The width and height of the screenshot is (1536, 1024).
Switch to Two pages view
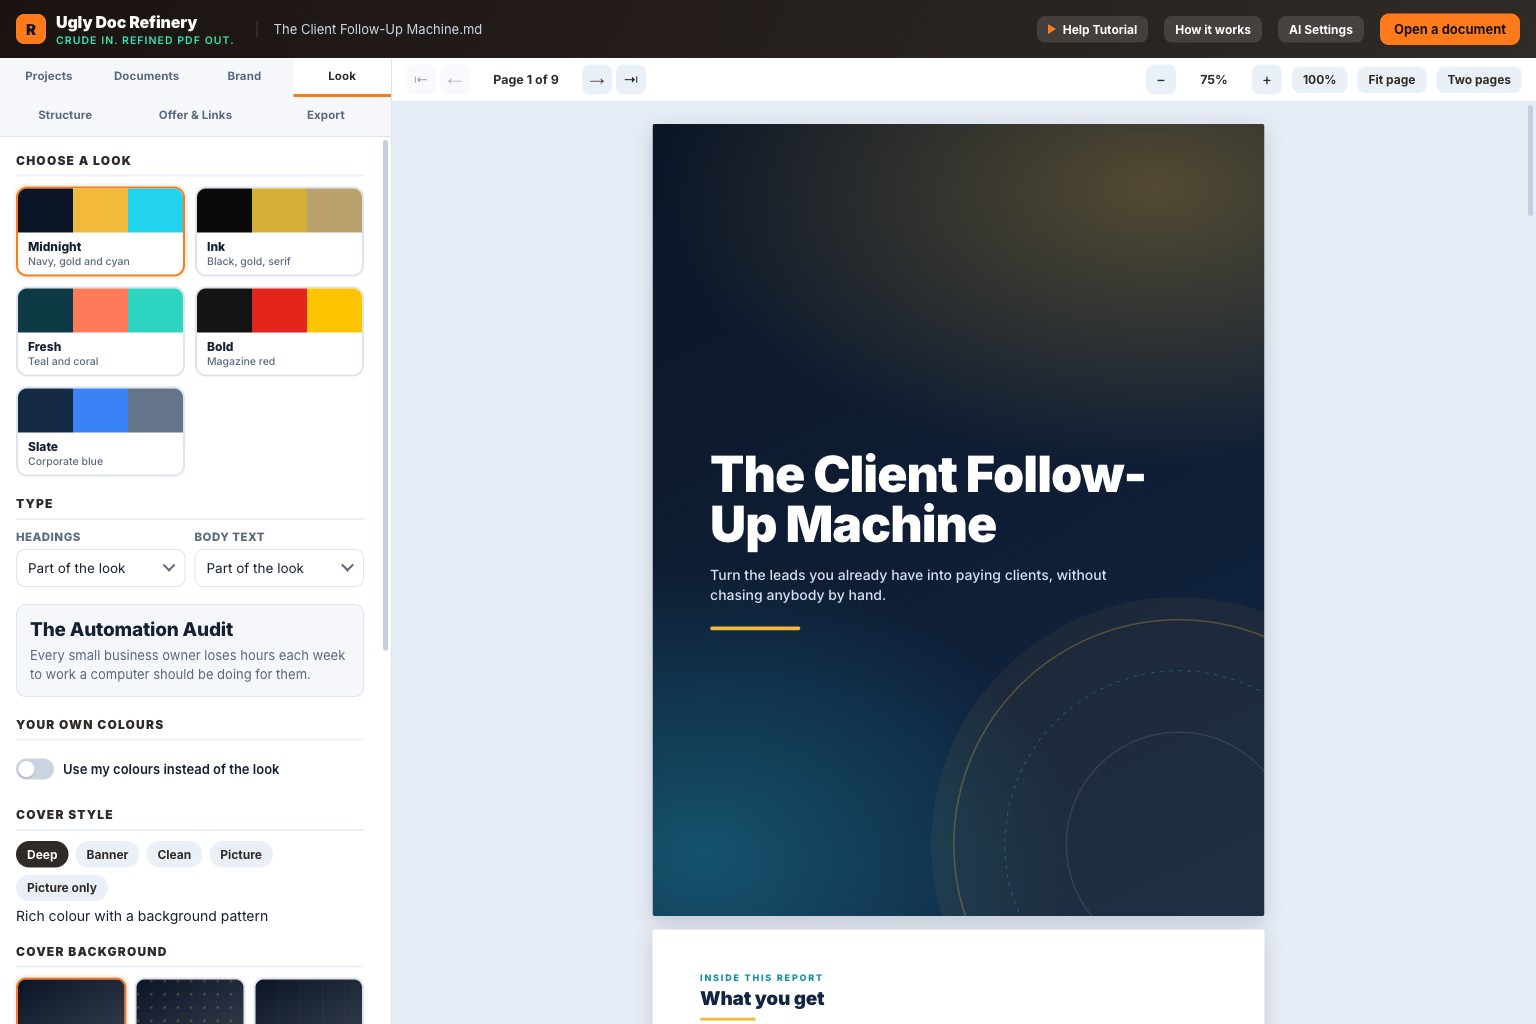click(1479, 80)
